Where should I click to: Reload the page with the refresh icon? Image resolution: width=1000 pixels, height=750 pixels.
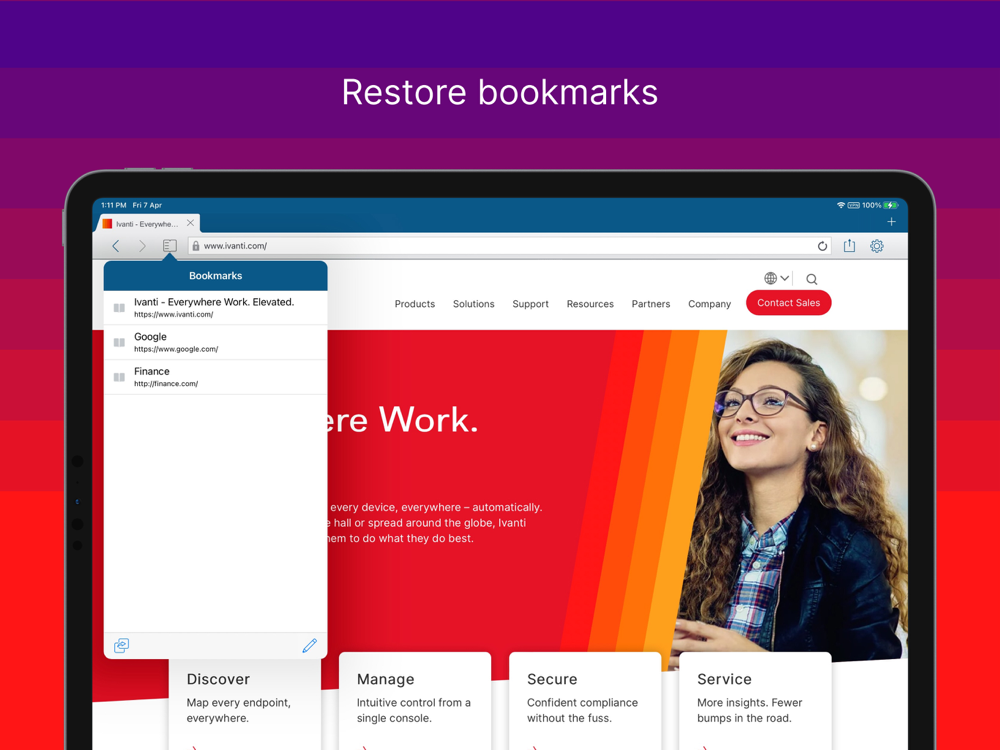point(822,246)
